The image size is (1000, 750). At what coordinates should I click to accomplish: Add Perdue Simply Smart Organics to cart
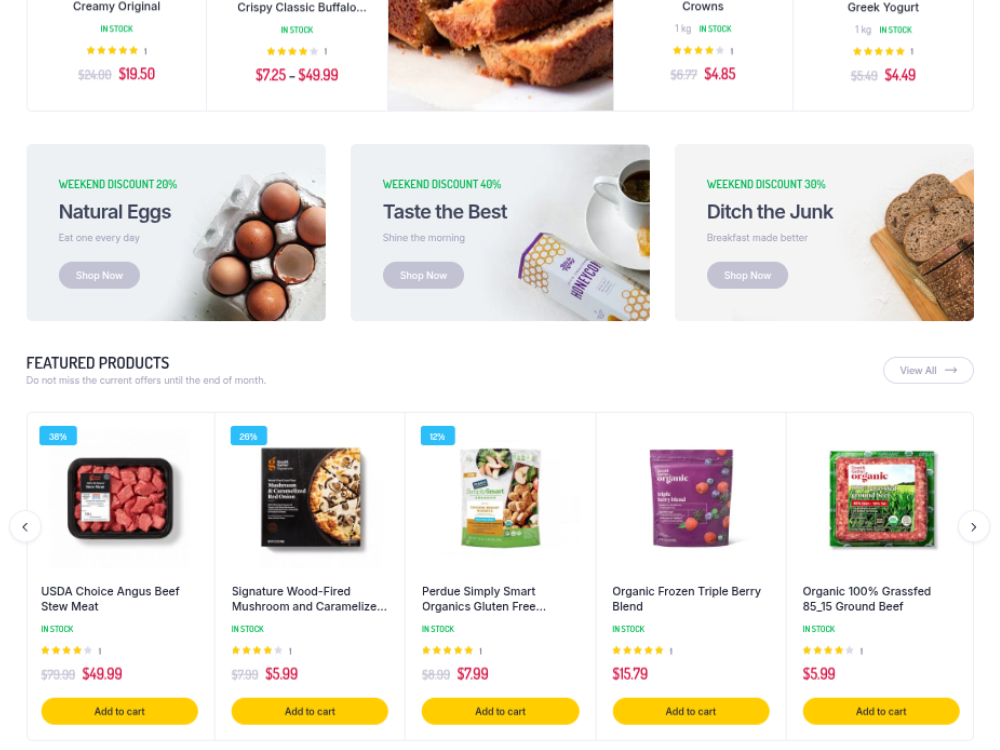coord(500,711)
